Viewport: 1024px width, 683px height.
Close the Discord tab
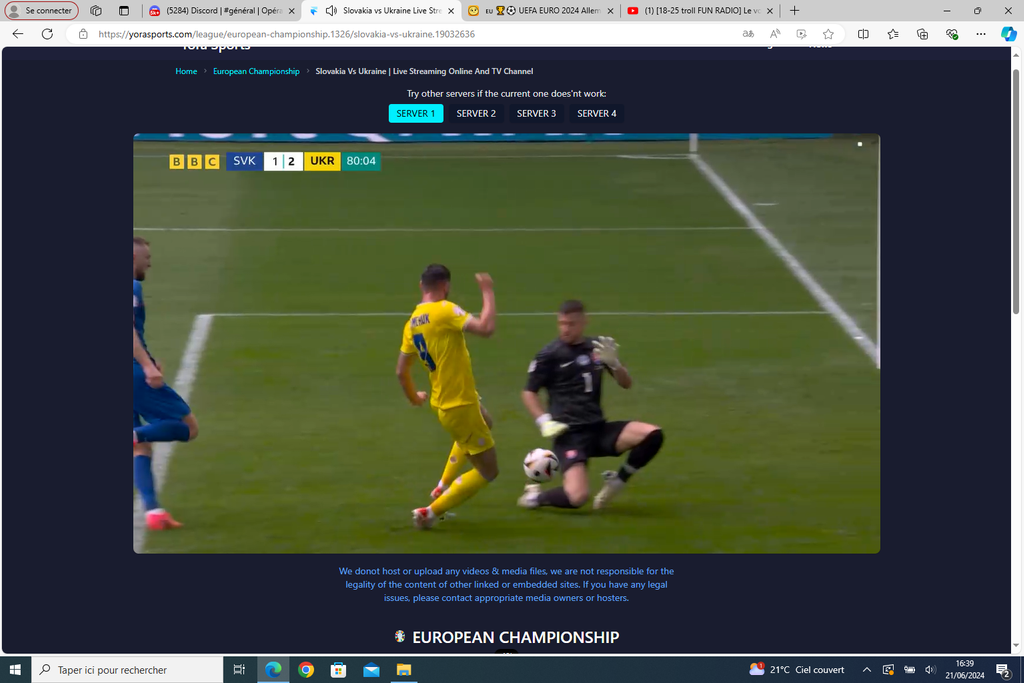tap(291, 10)
